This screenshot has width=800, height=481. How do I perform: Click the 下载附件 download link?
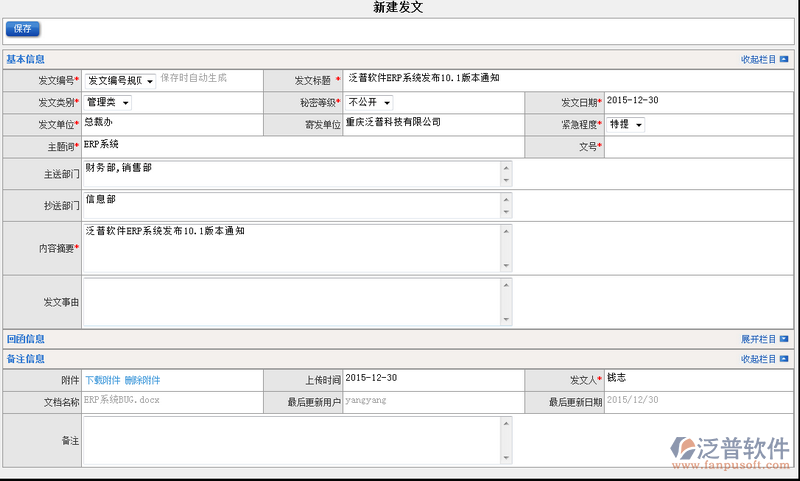(102, 380)
